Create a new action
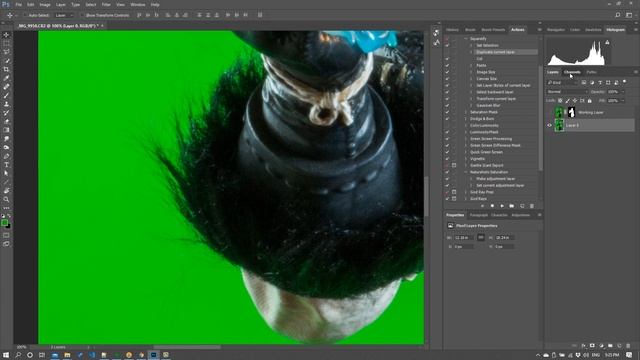This screenshot has width=640, height=360. point(522,206)
